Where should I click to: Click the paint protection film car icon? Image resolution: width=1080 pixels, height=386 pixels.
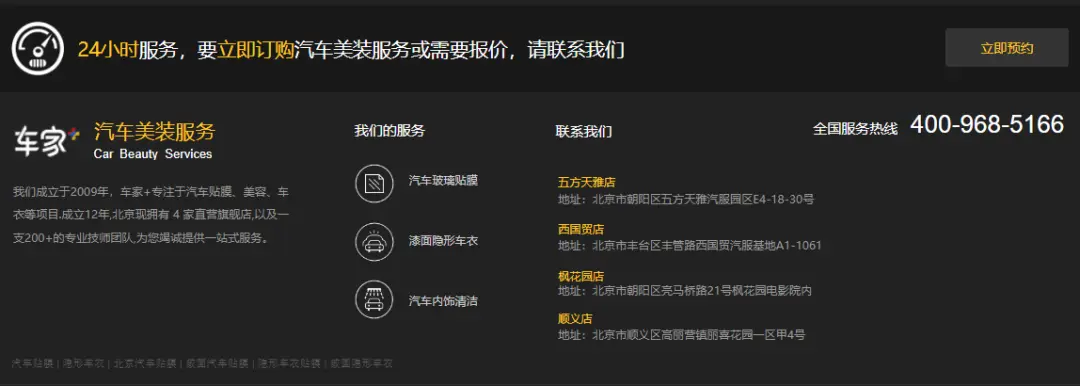374,242
